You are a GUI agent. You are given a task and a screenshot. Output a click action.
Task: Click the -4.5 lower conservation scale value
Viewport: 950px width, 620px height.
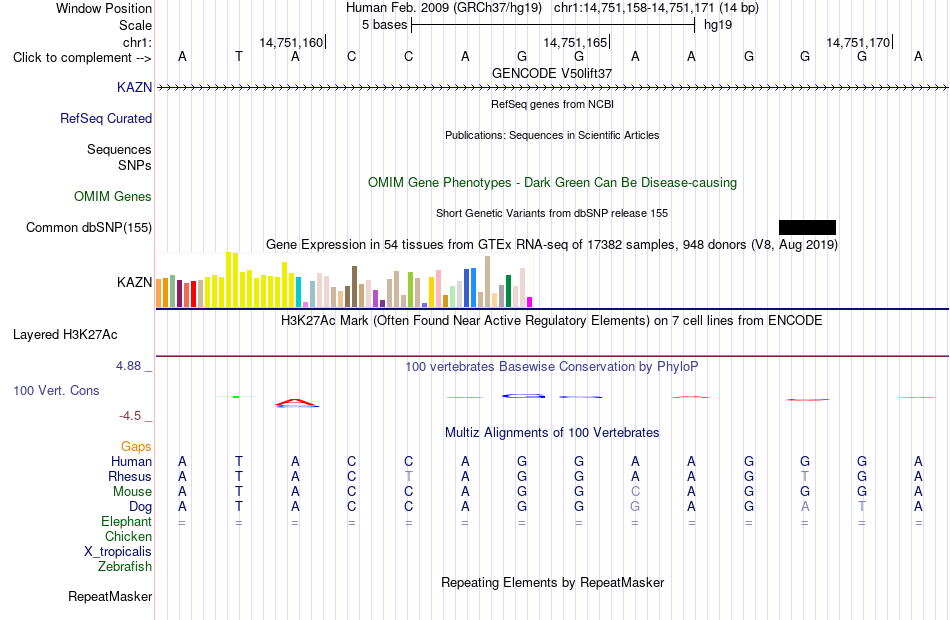(x=130, y=416)
